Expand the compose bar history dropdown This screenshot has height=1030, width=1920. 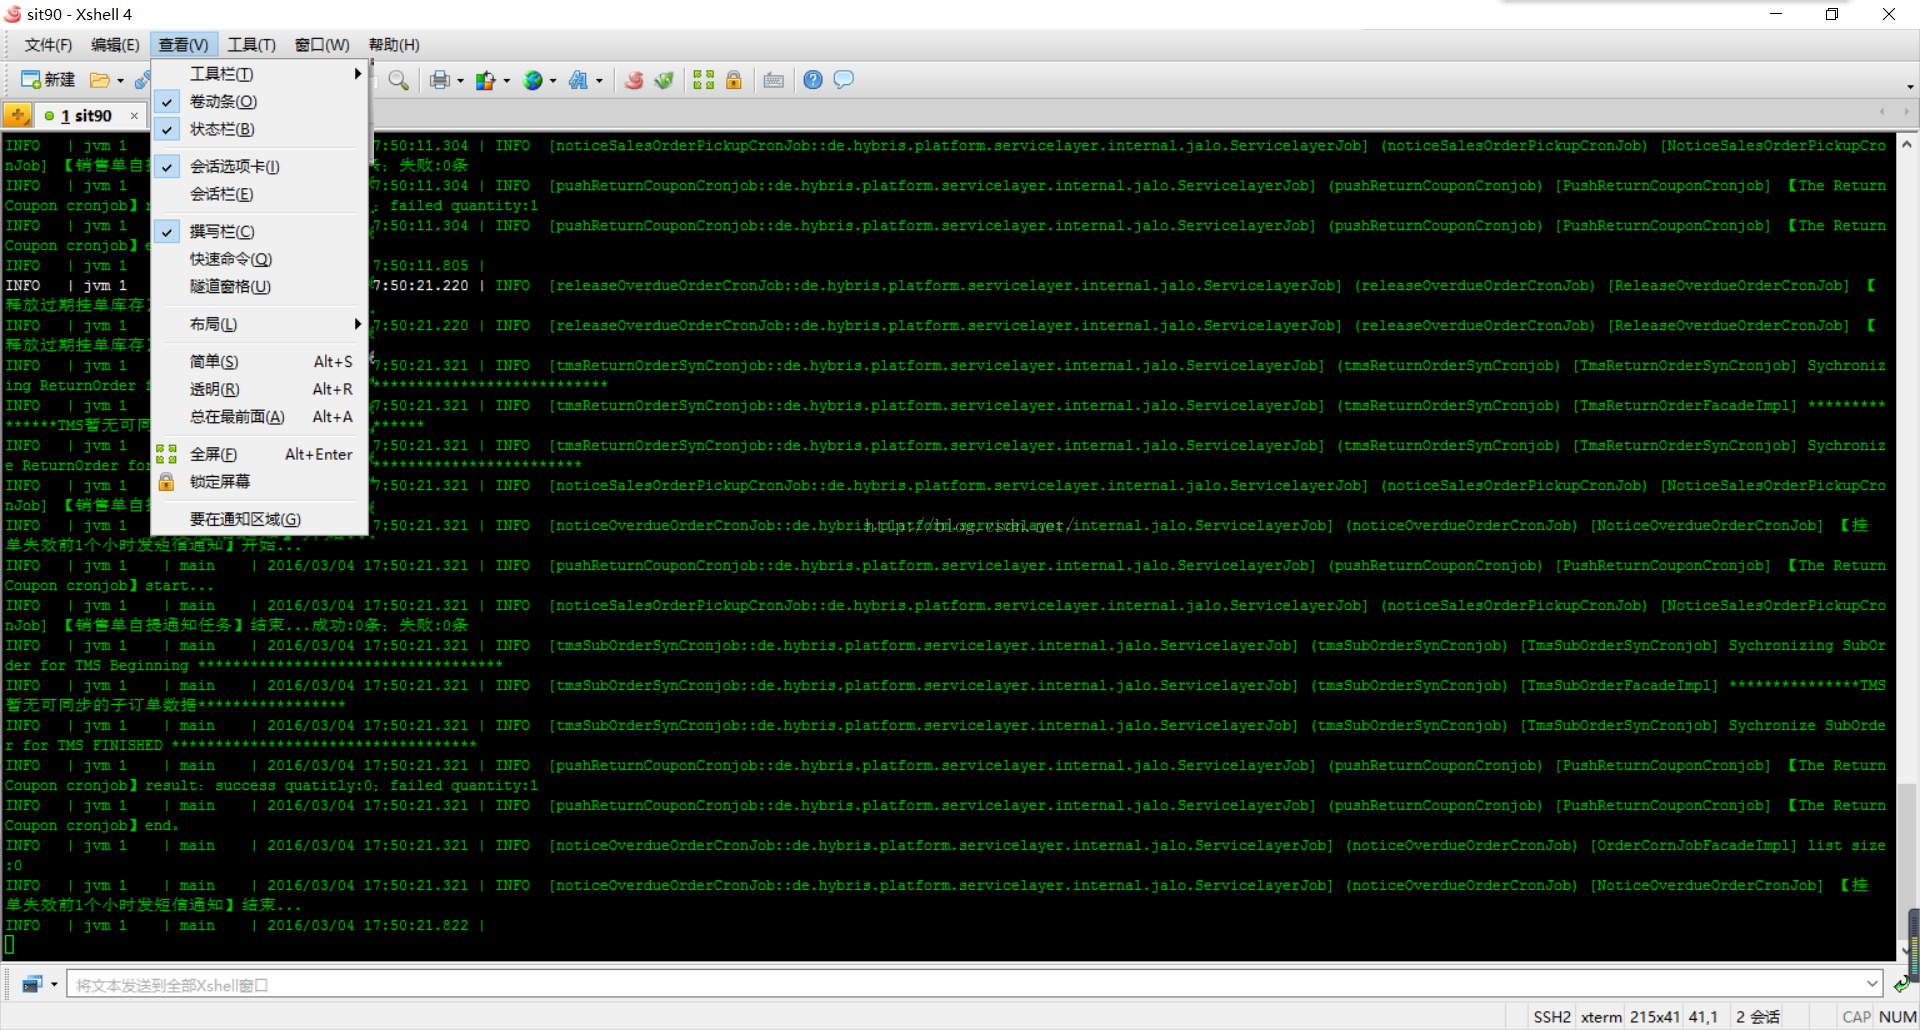click(x=1872, y=985)
